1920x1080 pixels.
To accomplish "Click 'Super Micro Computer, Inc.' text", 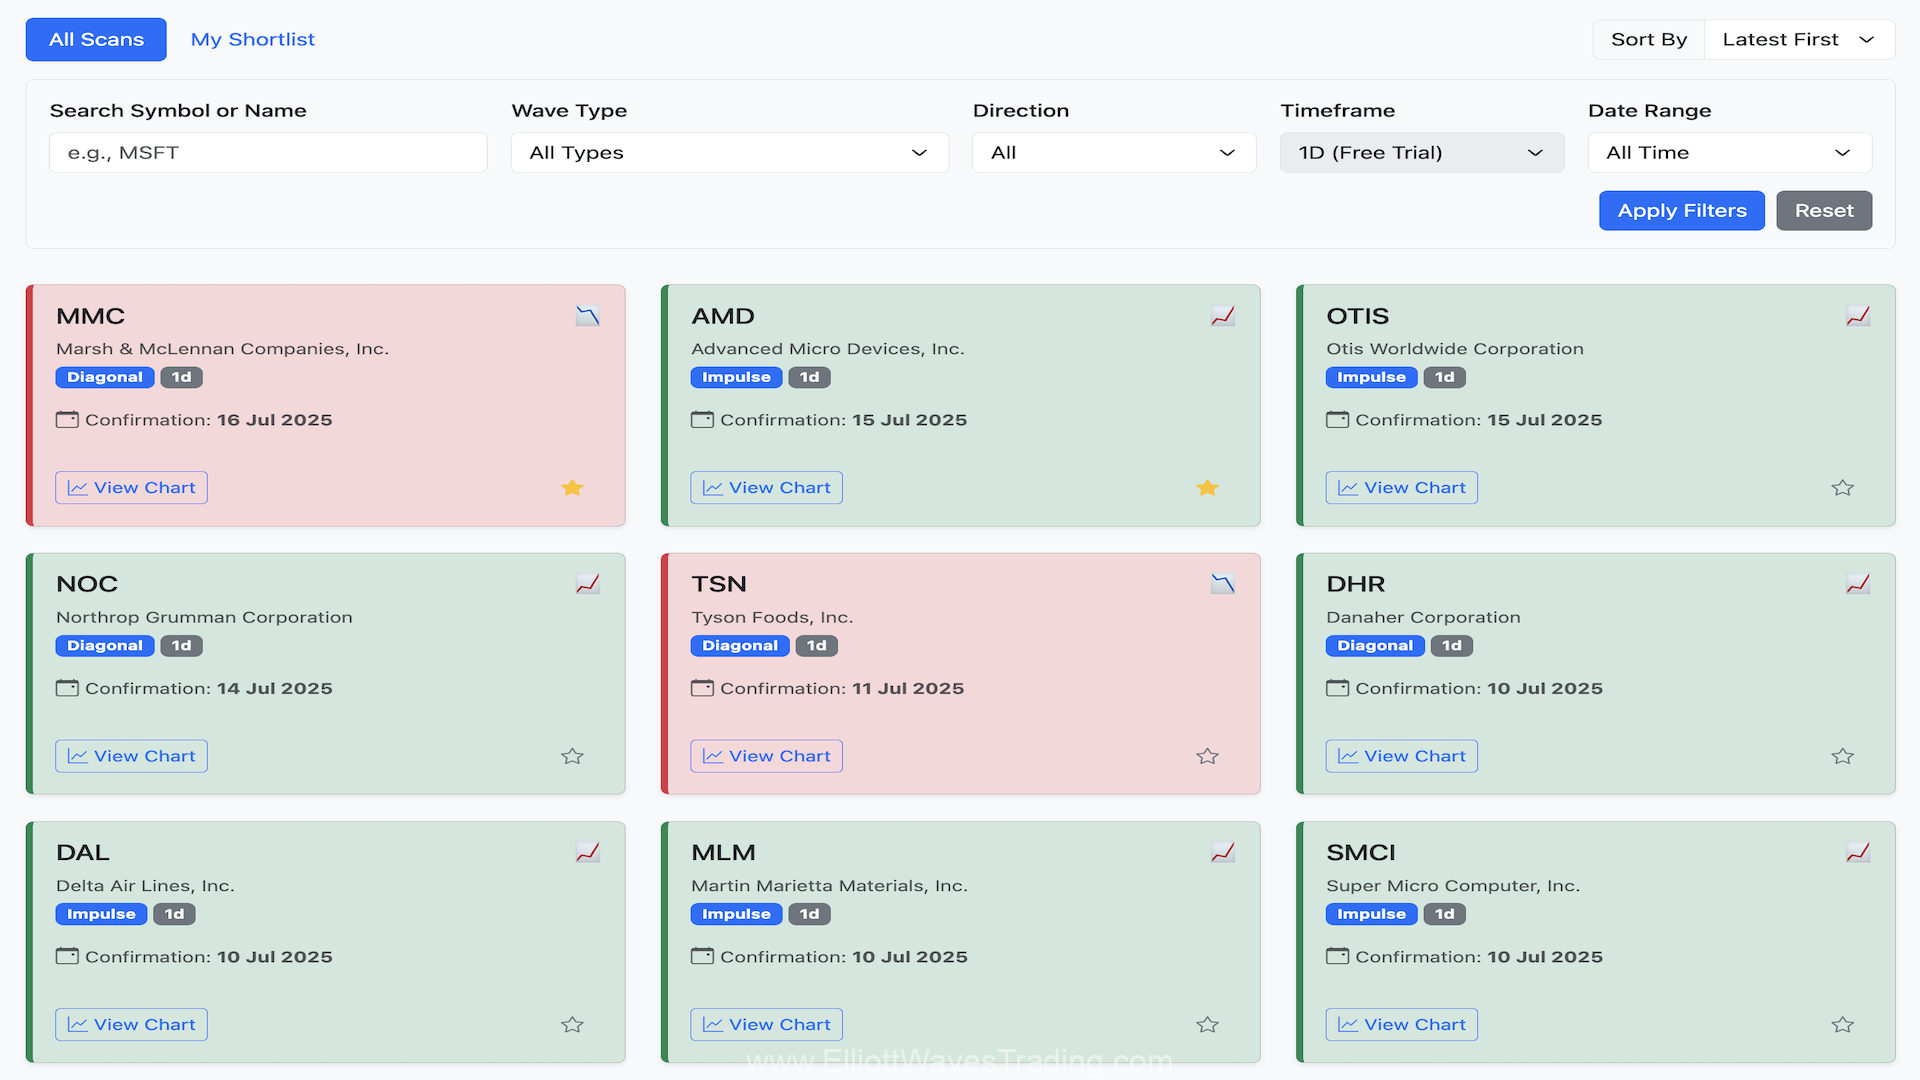I will (x=1452, y=886).
